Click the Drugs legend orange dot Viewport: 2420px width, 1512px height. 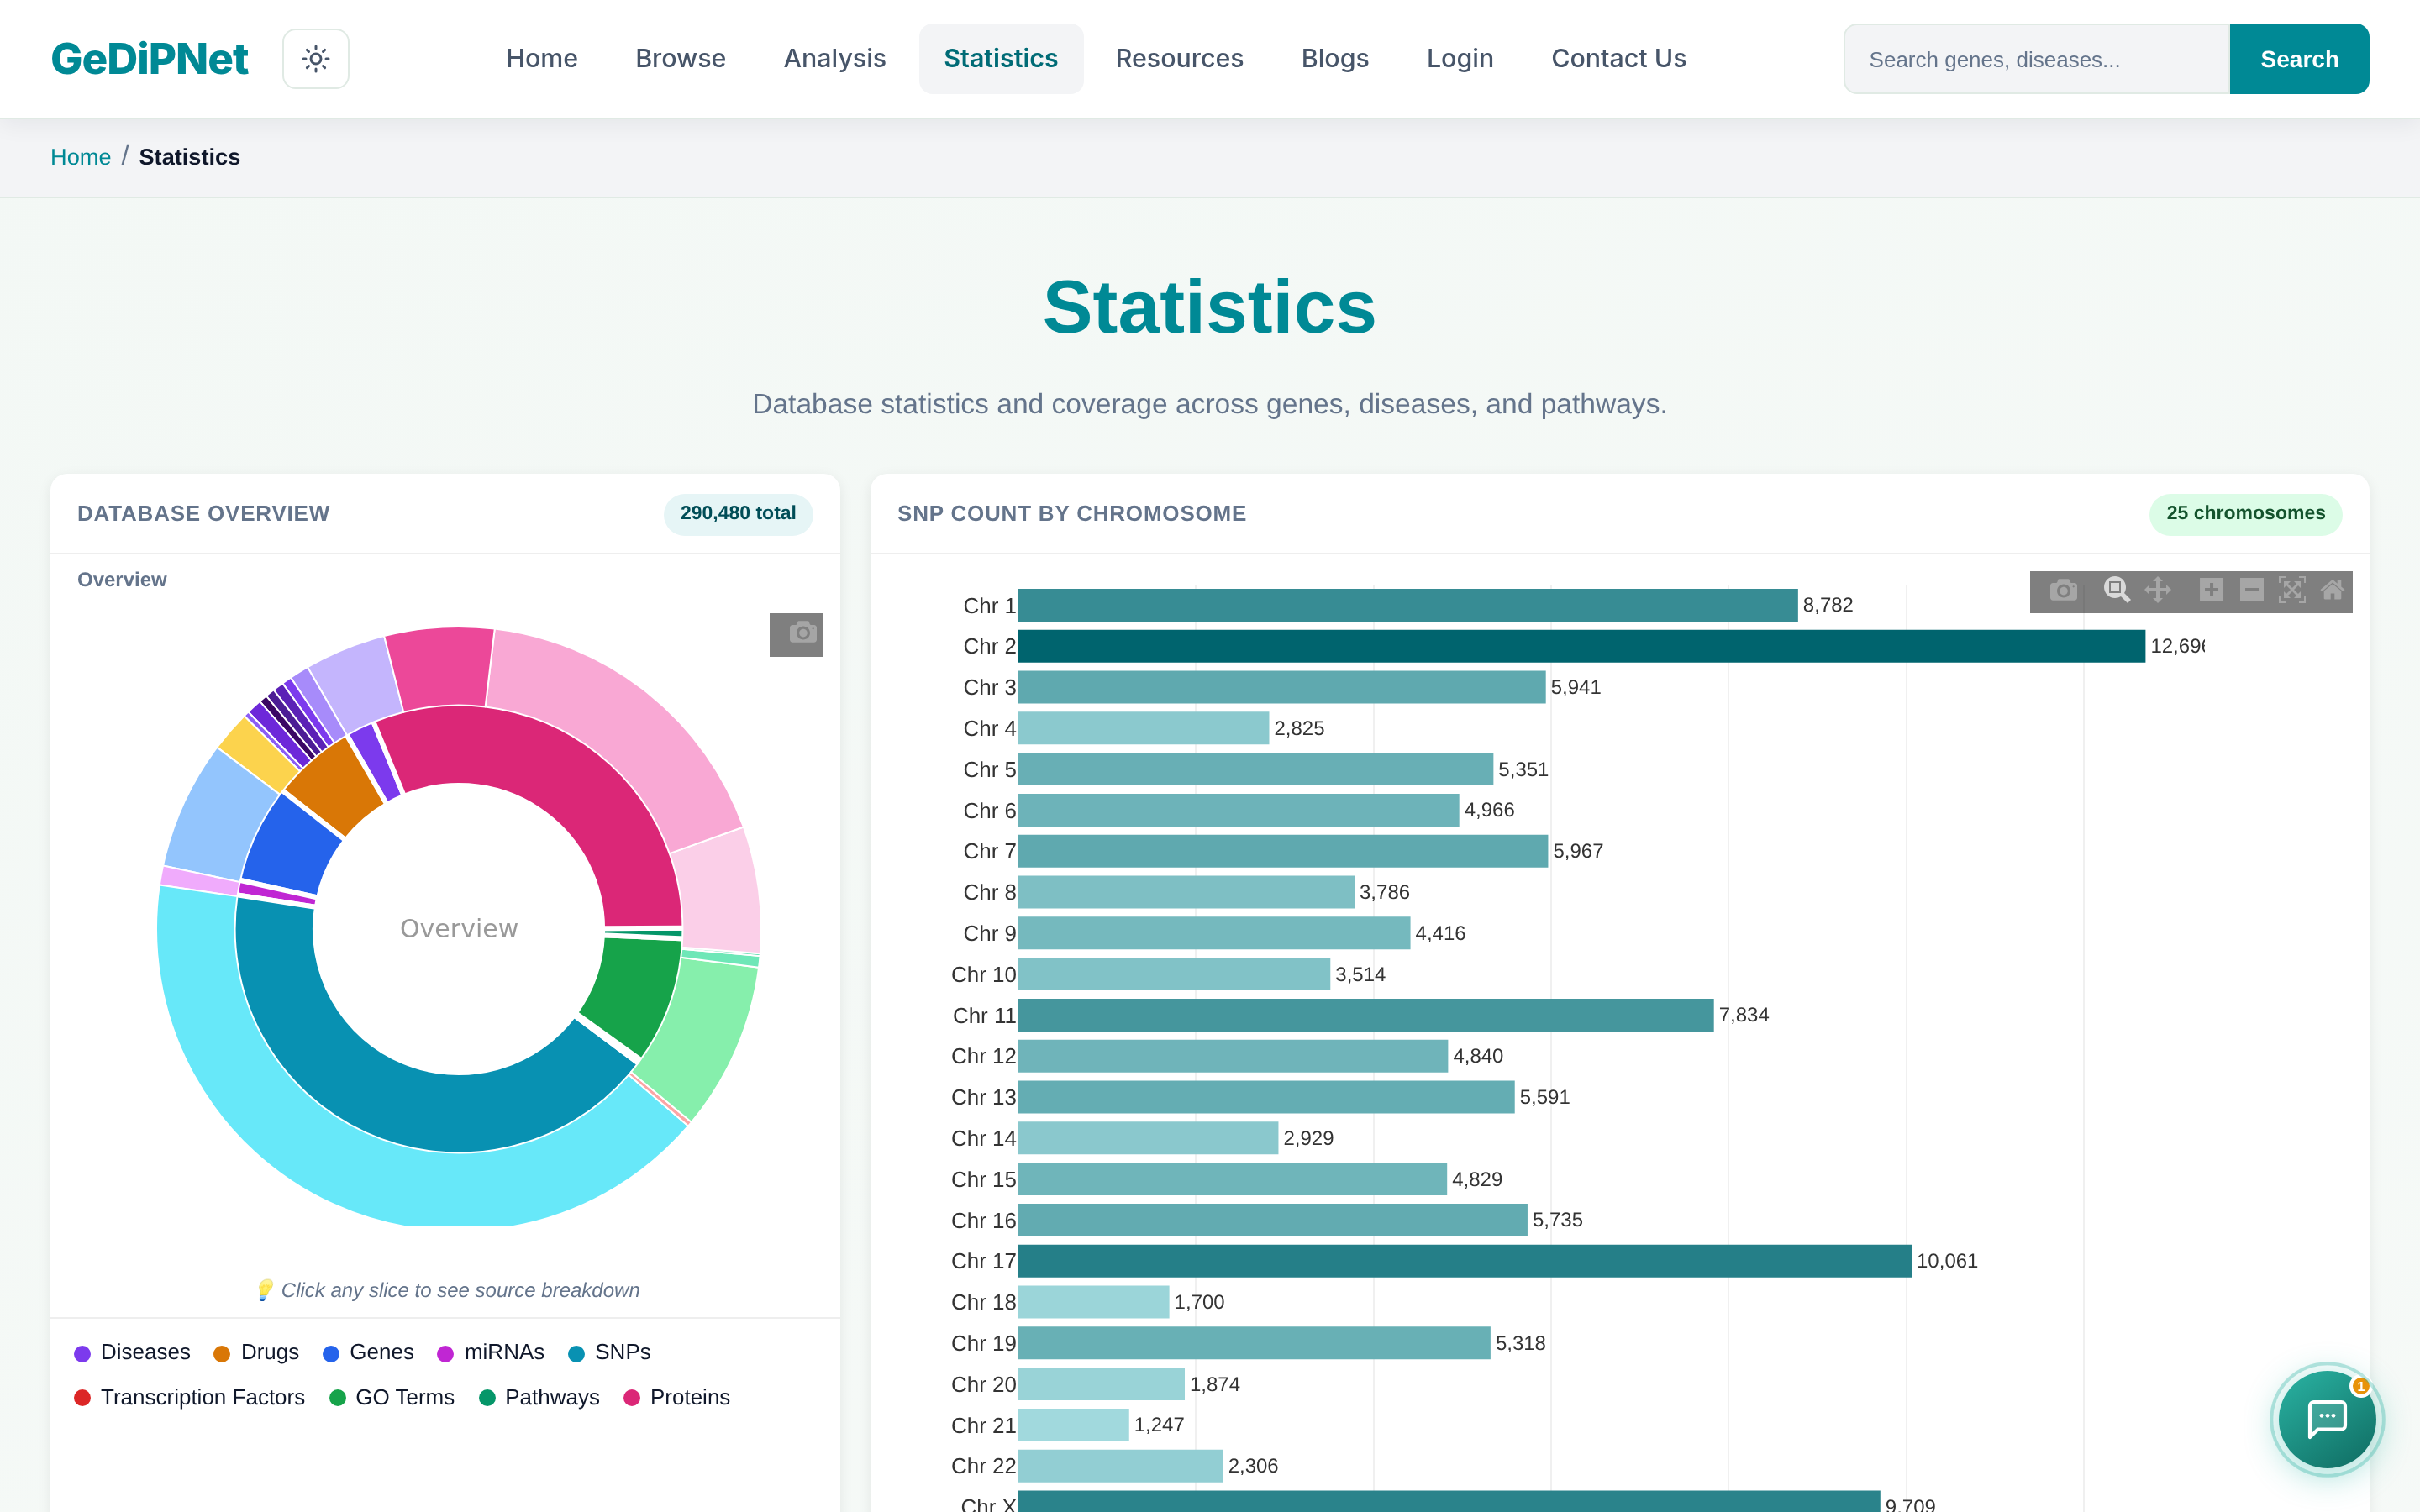[x=222, y=1353]
